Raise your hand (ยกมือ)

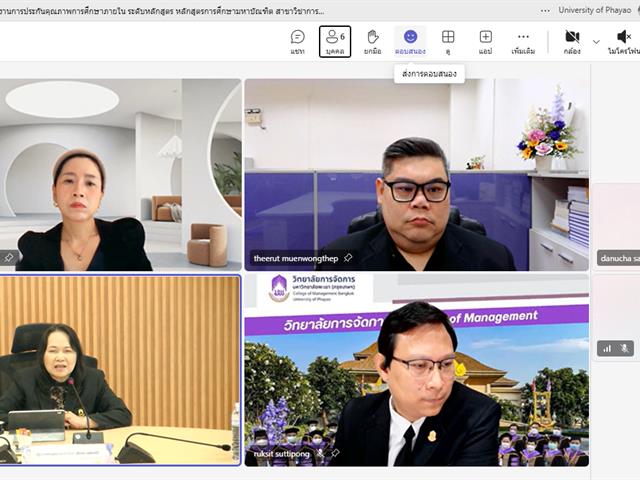pyautogui.click(x=372, y=42)
